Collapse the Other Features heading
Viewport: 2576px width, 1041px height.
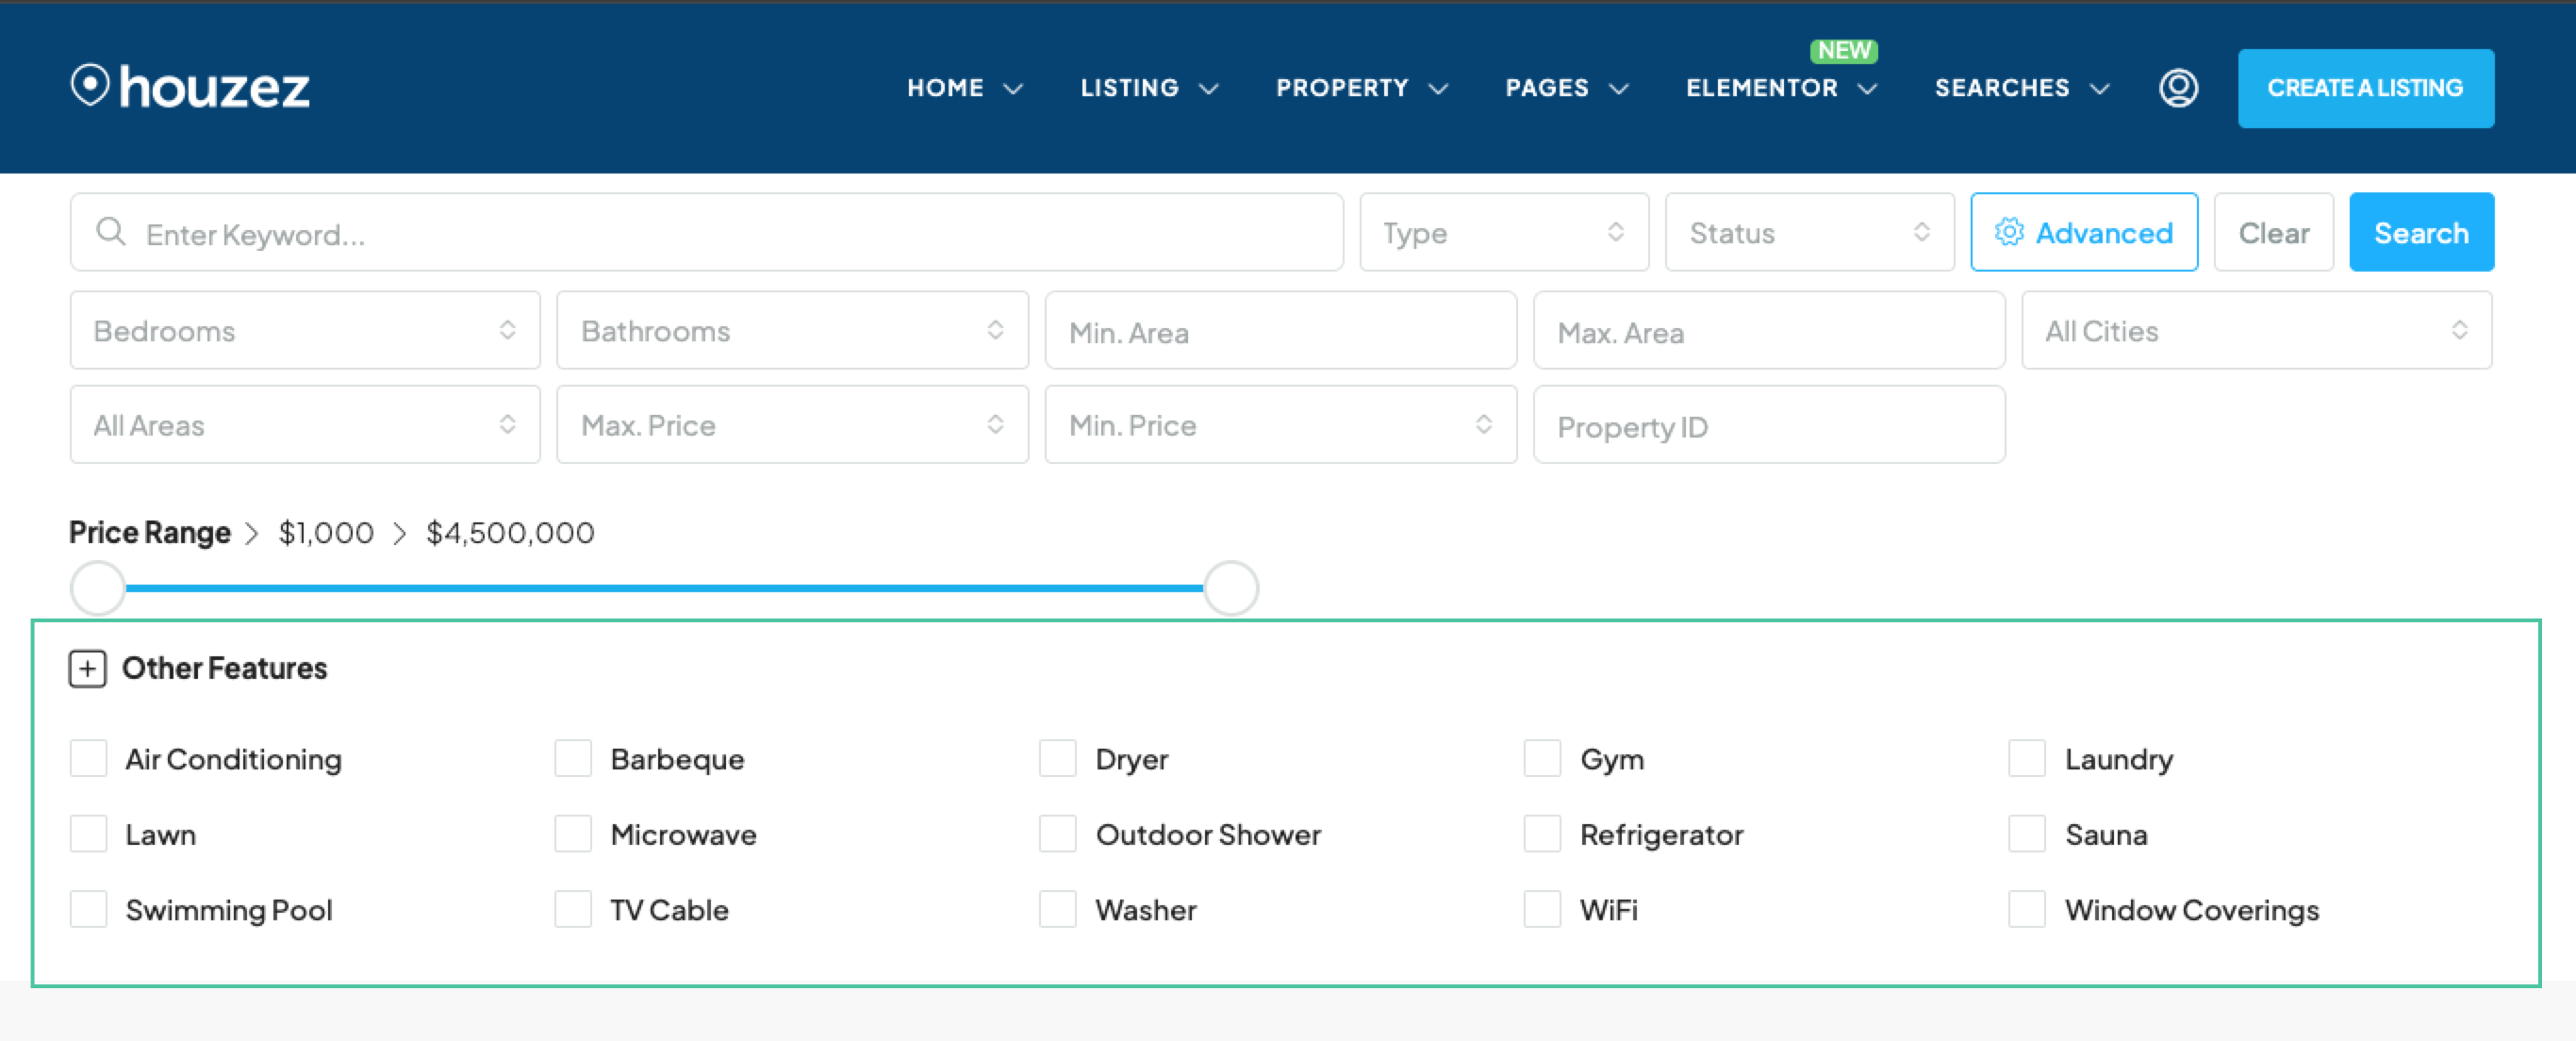coord(224,668)
